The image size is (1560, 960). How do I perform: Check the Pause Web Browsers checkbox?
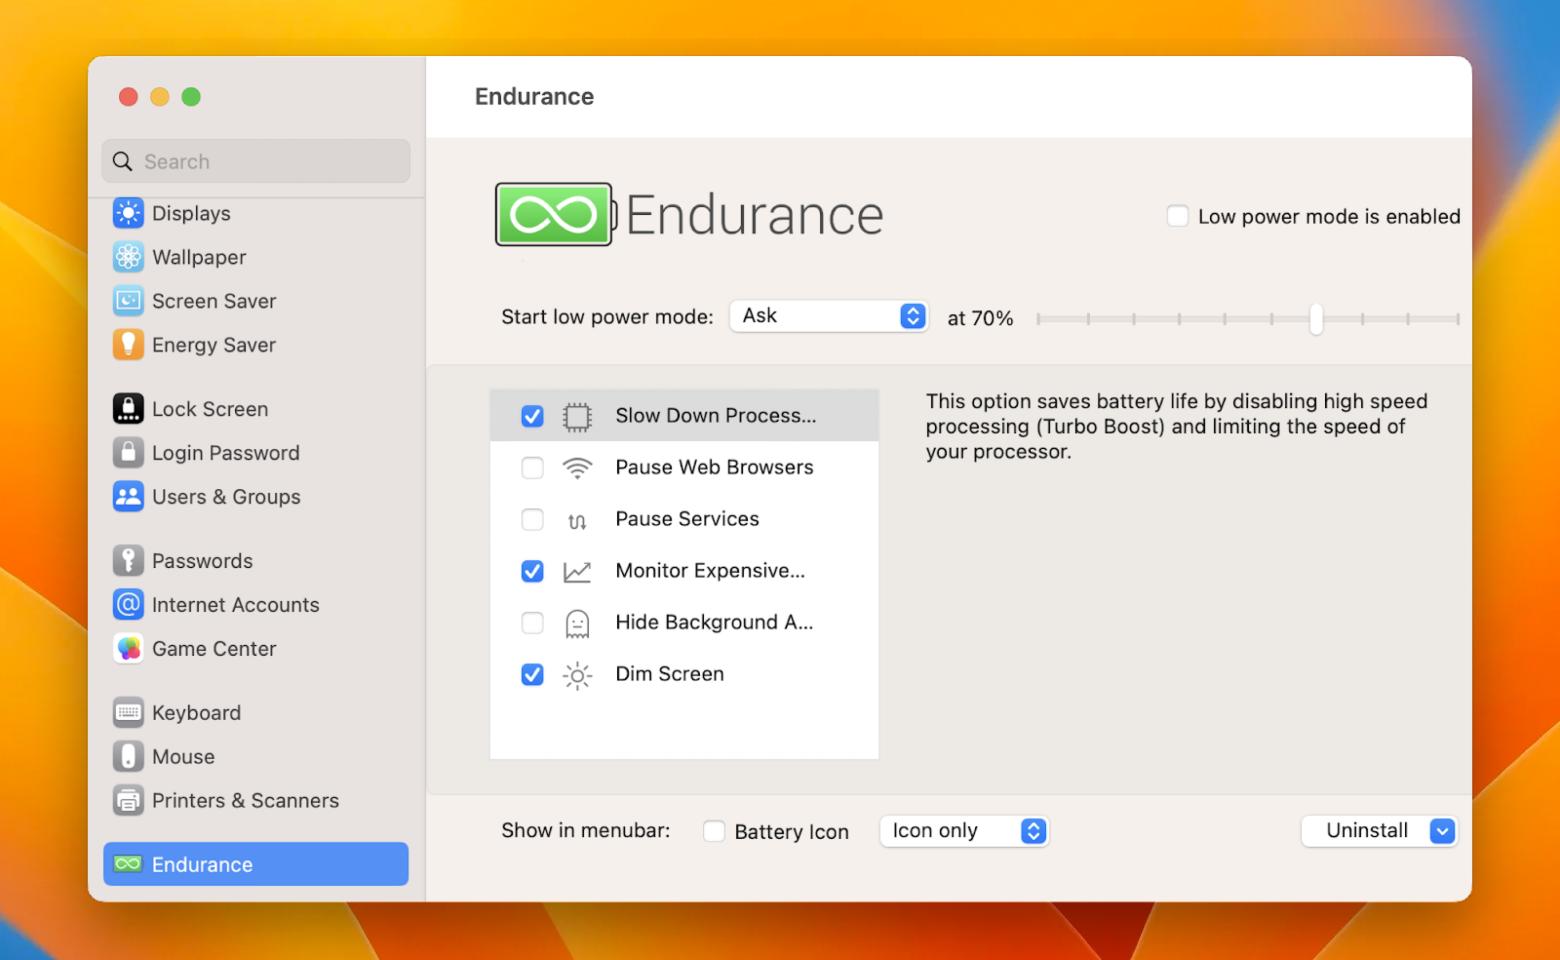[x=533, y=468]
